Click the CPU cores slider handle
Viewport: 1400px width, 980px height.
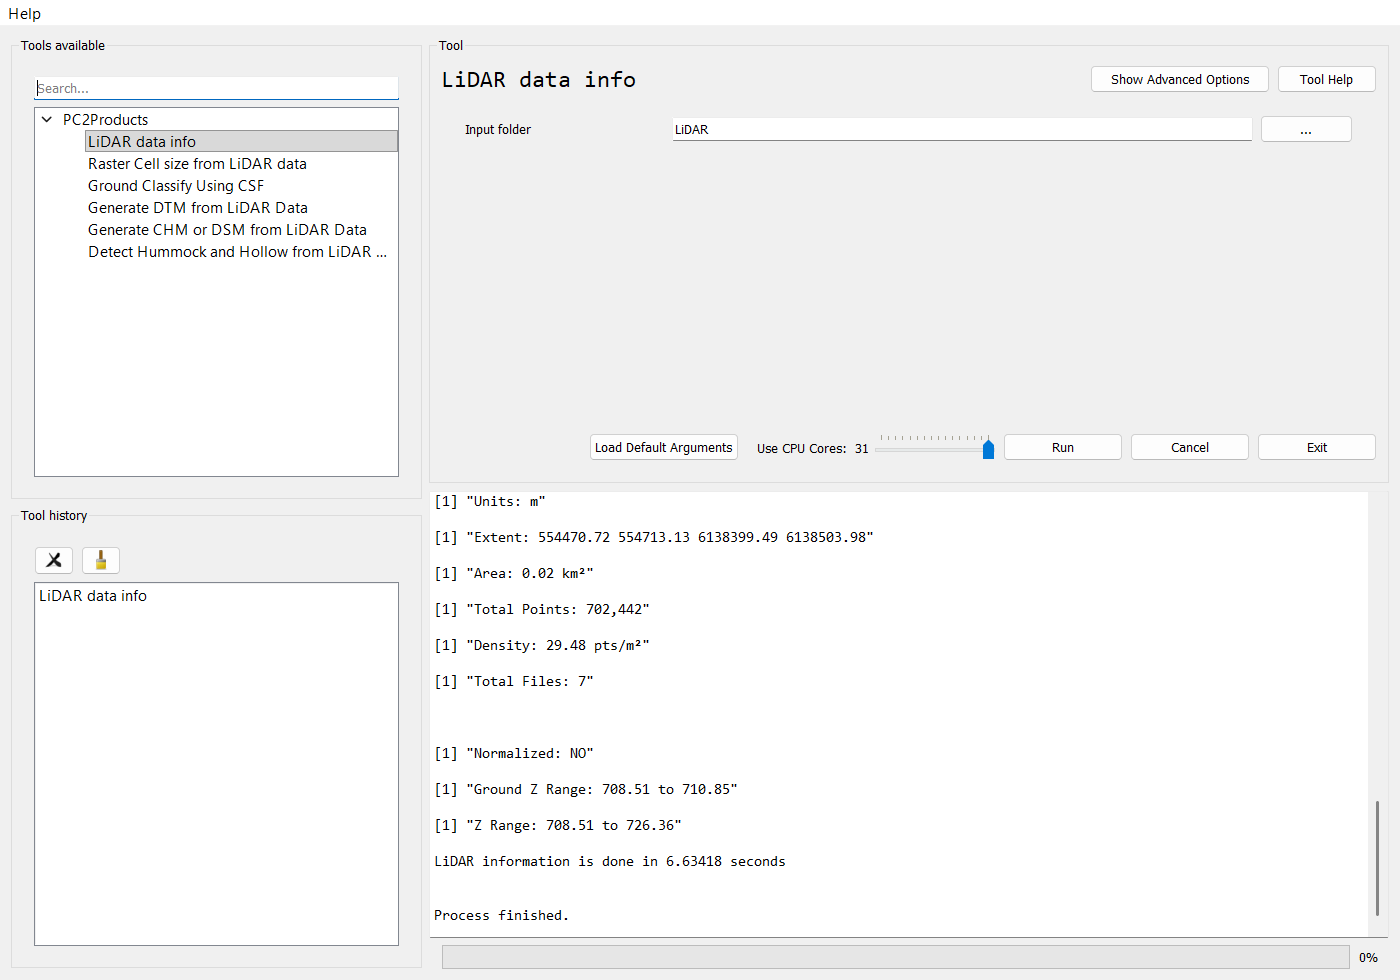(988, 449)
